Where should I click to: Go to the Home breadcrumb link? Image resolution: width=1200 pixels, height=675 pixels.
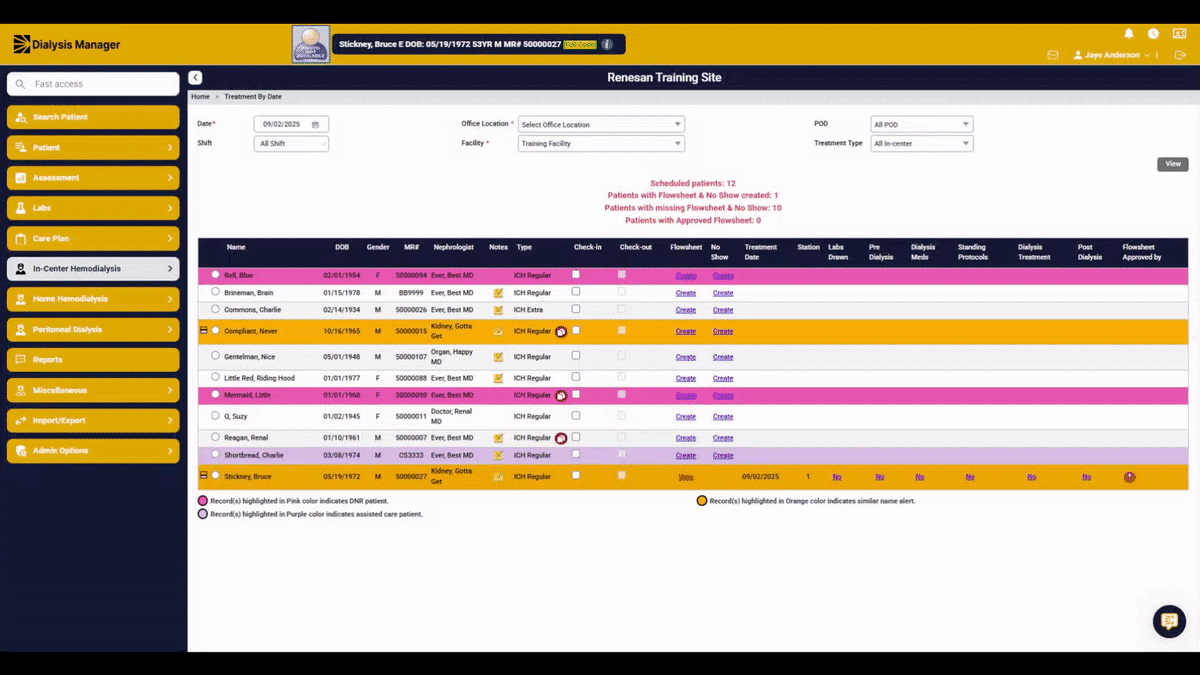[200, 97]
